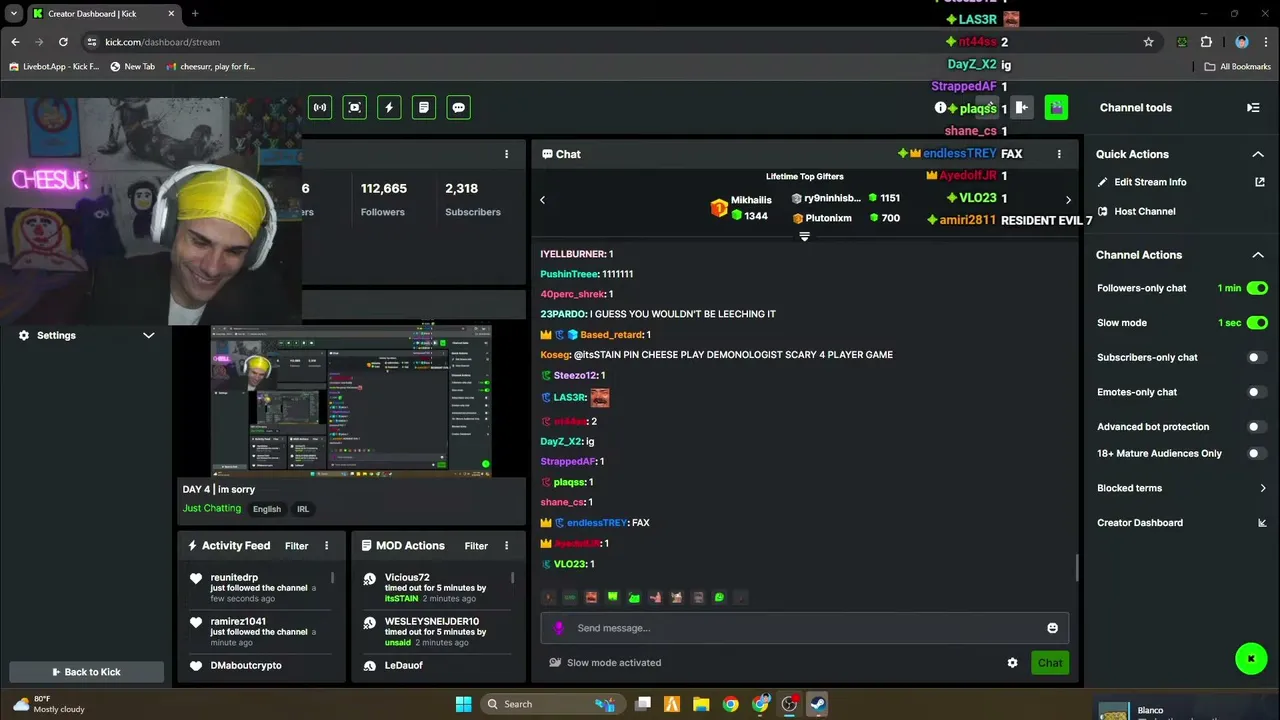Click the green Chat send button
This screenshot has width=1280, height=720.
[1050, 663]
